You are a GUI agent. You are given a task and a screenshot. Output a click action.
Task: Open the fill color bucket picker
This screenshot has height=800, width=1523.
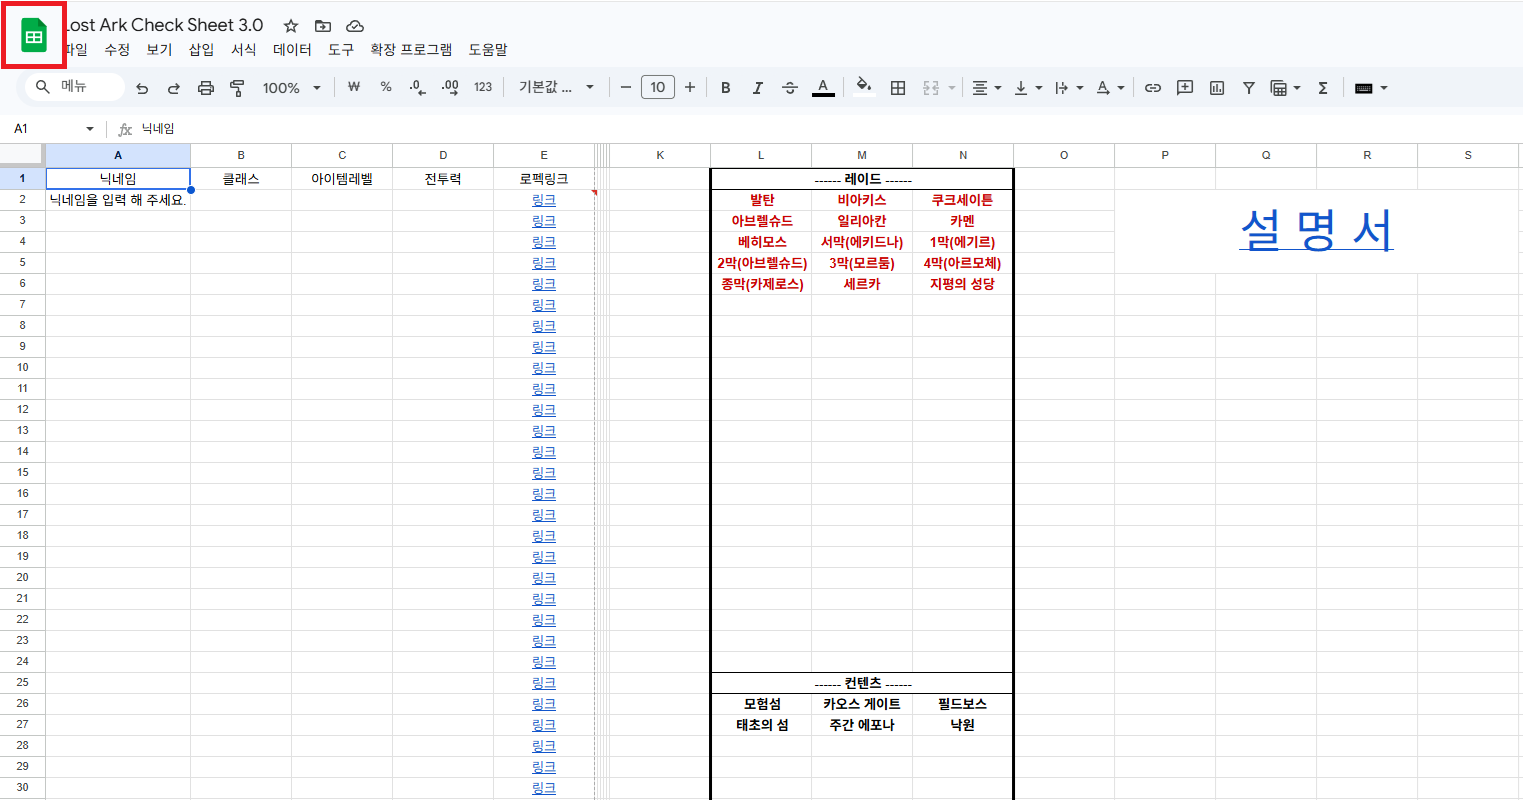pyautogui.click(x=864, y=88)
